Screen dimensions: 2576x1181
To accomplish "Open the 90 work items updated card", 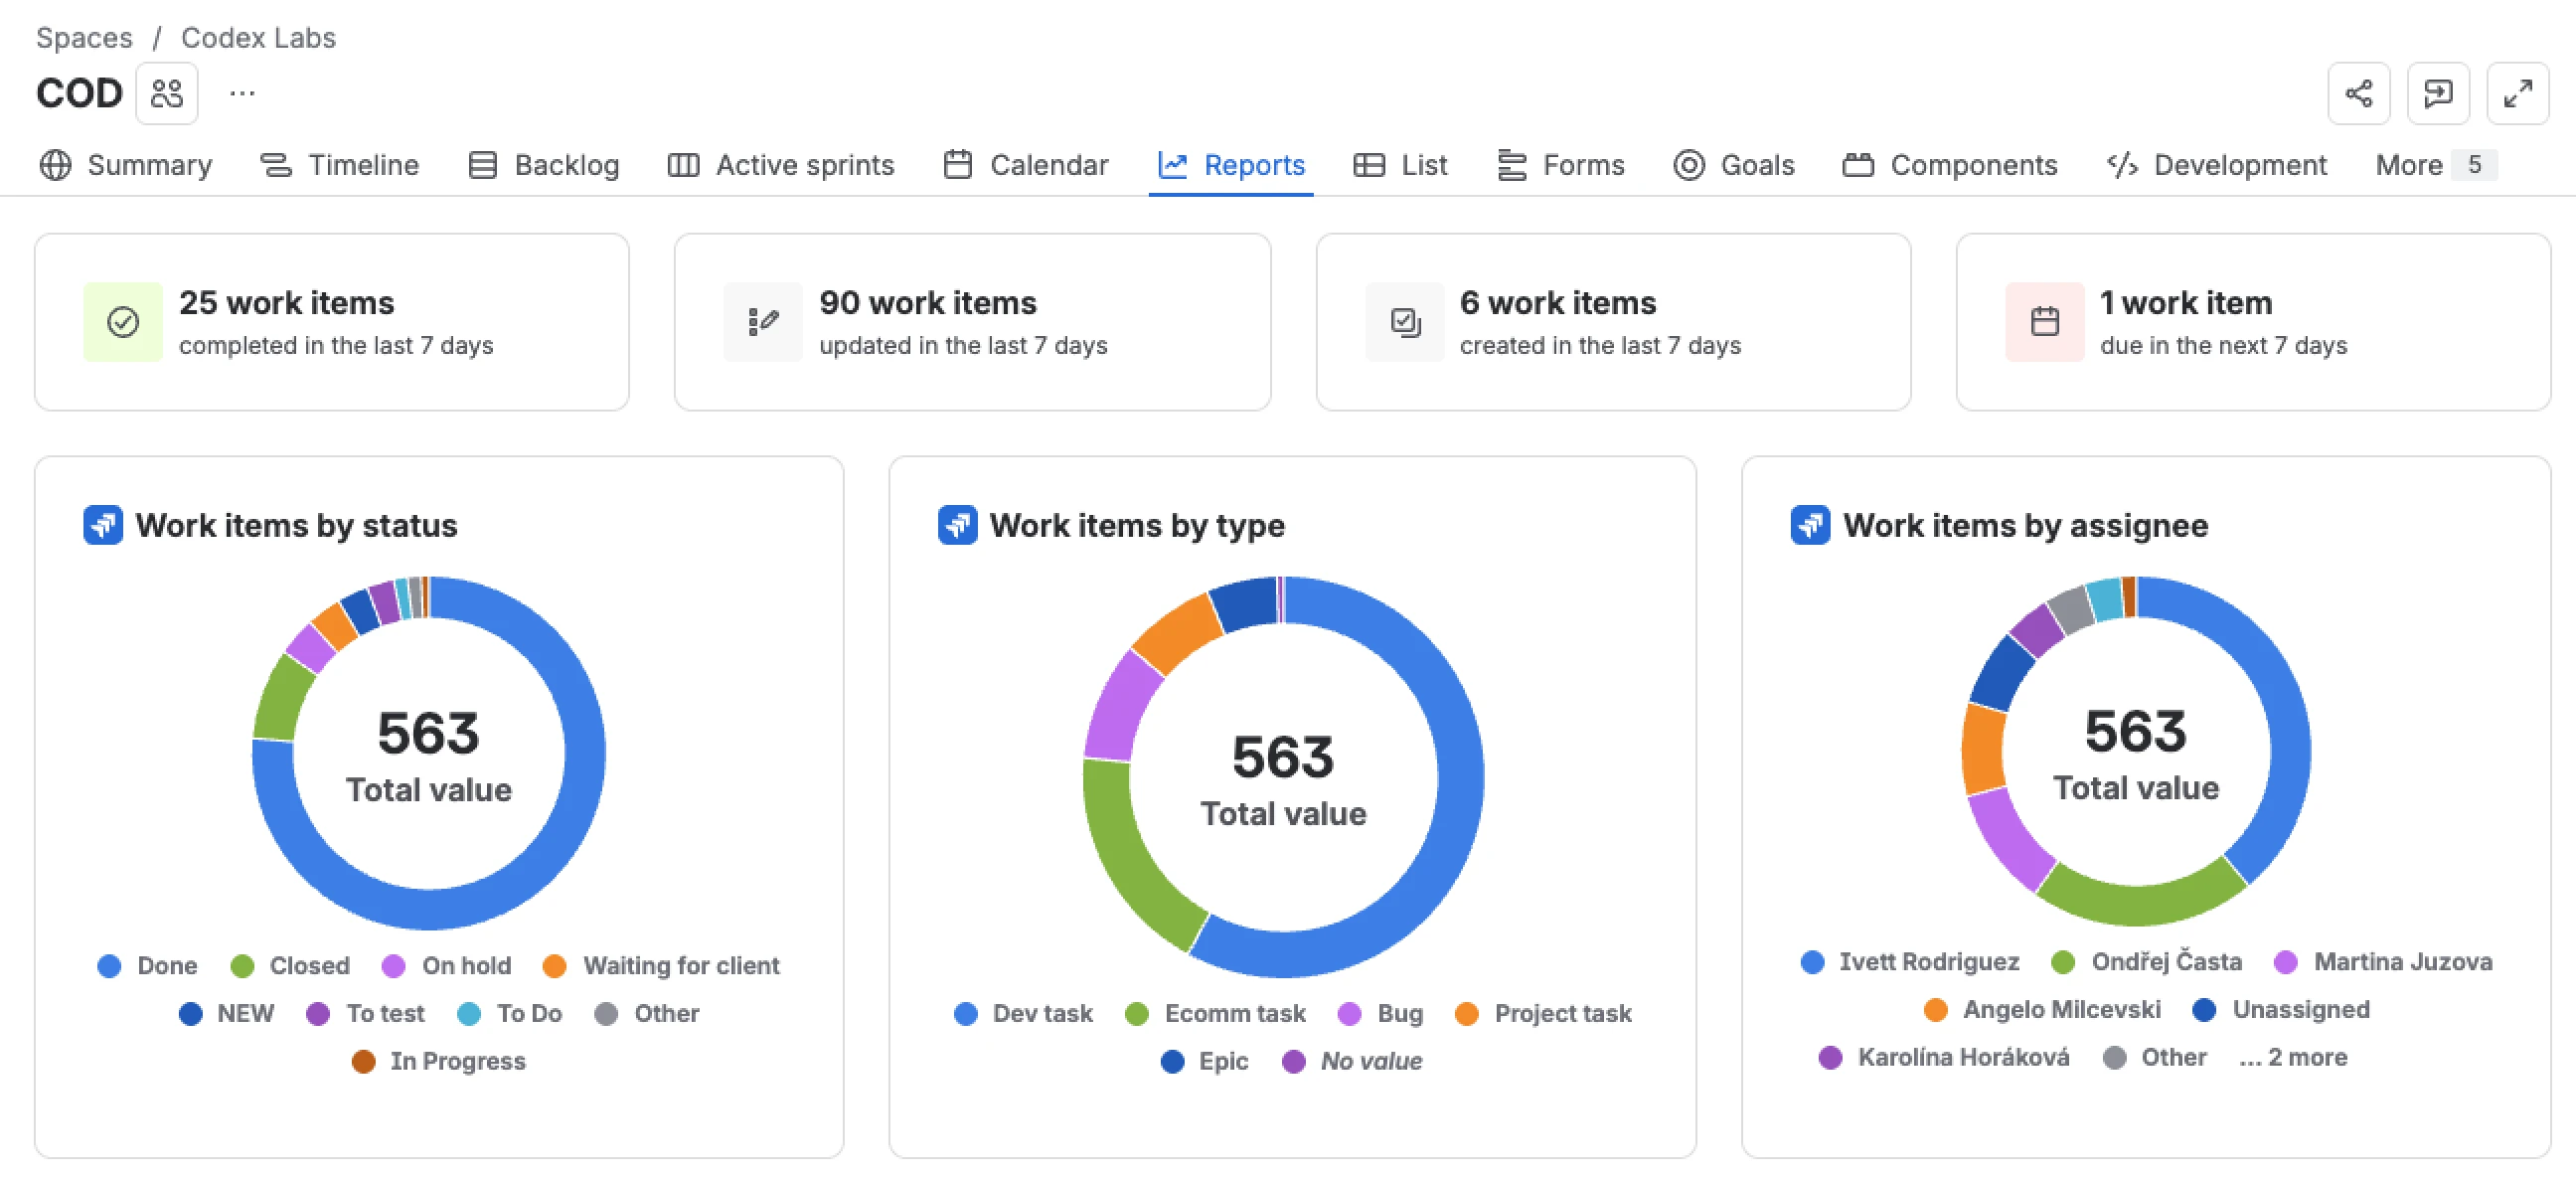I will tap(972, 322).
